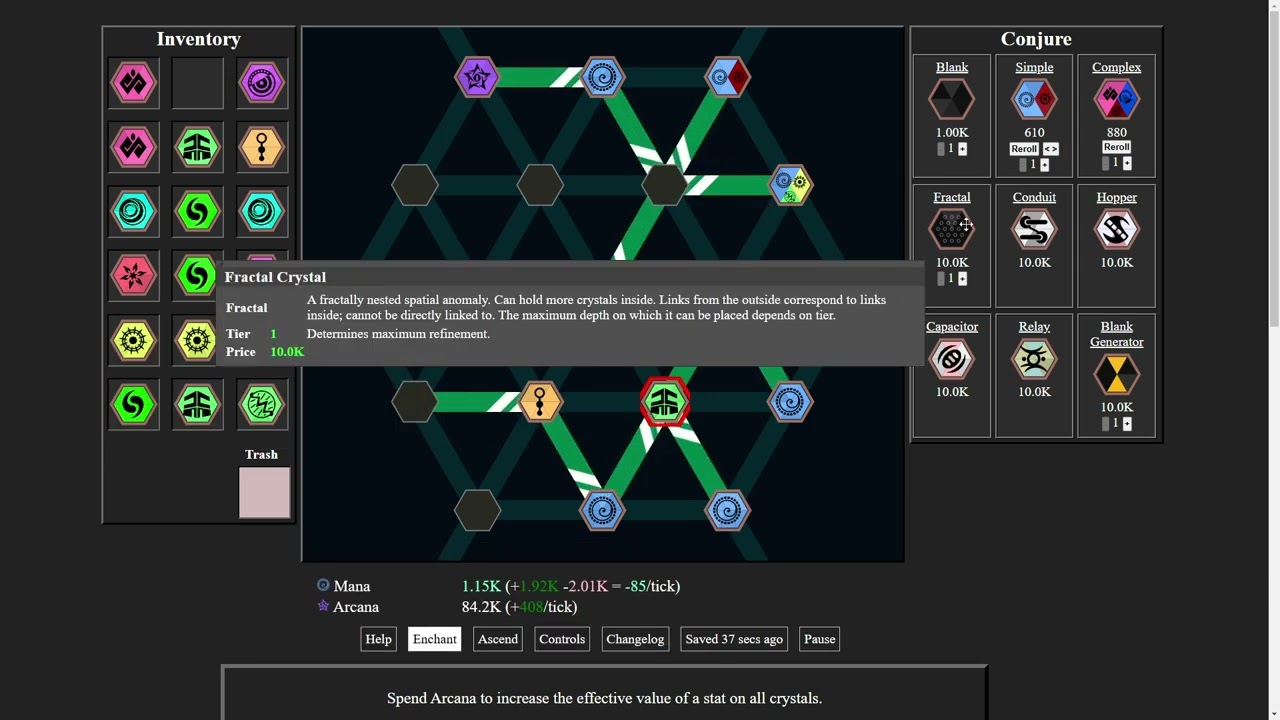This screenshot has width=1280, height=720.
Task: Select the pink diamond crystal beside the empty slot
Action: [x=134, y=83]
